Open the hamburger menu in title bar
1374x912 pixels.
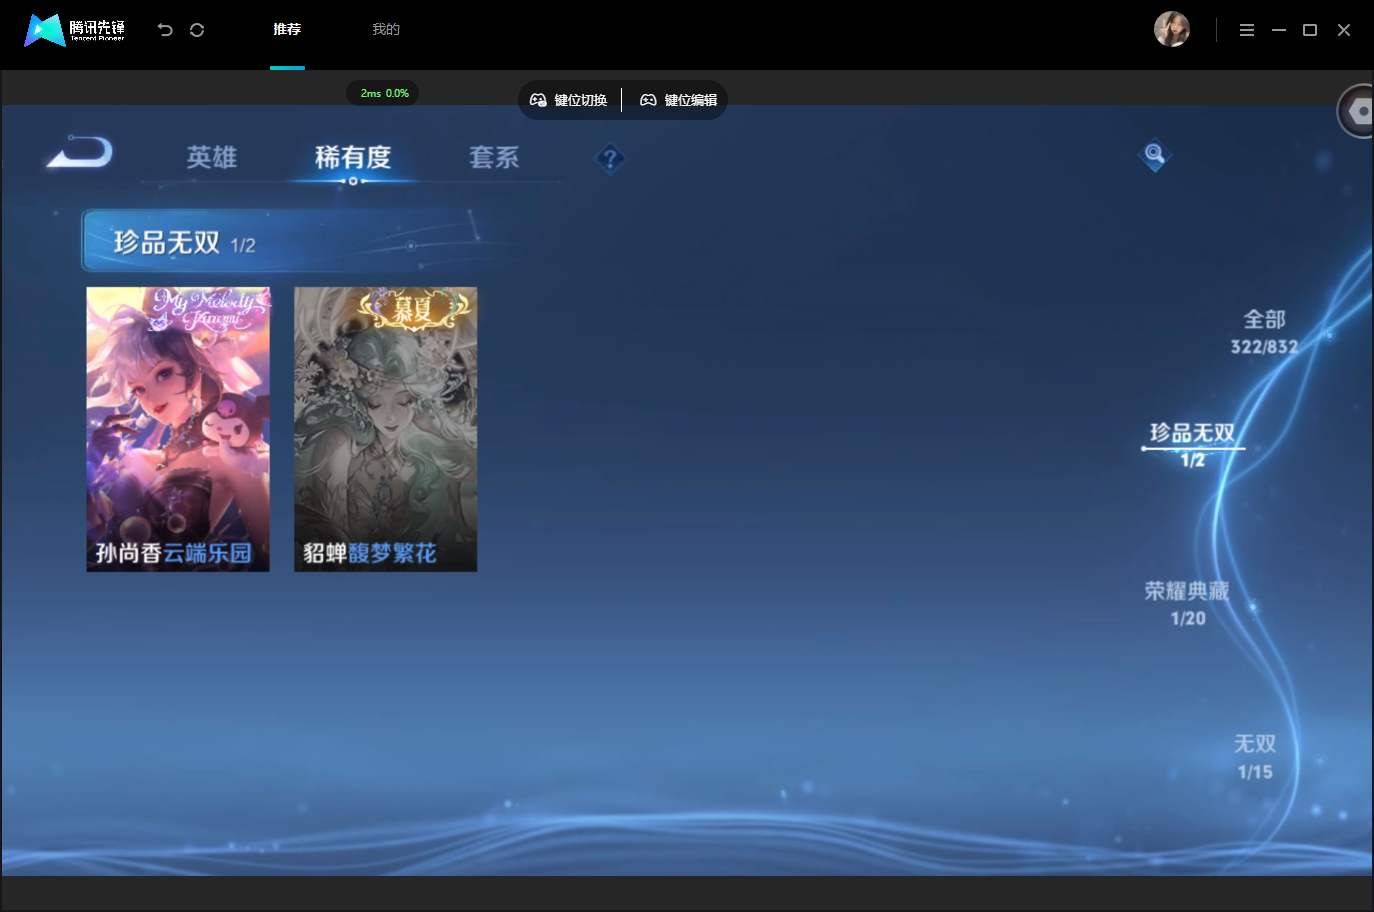click(x=1246, y=30)
